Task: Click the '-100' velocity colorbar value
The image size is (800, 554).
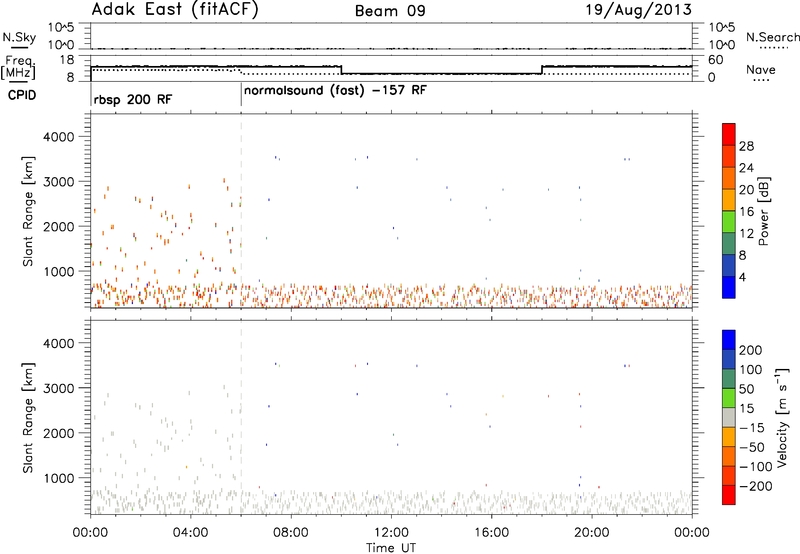Action: coord(755,466)
